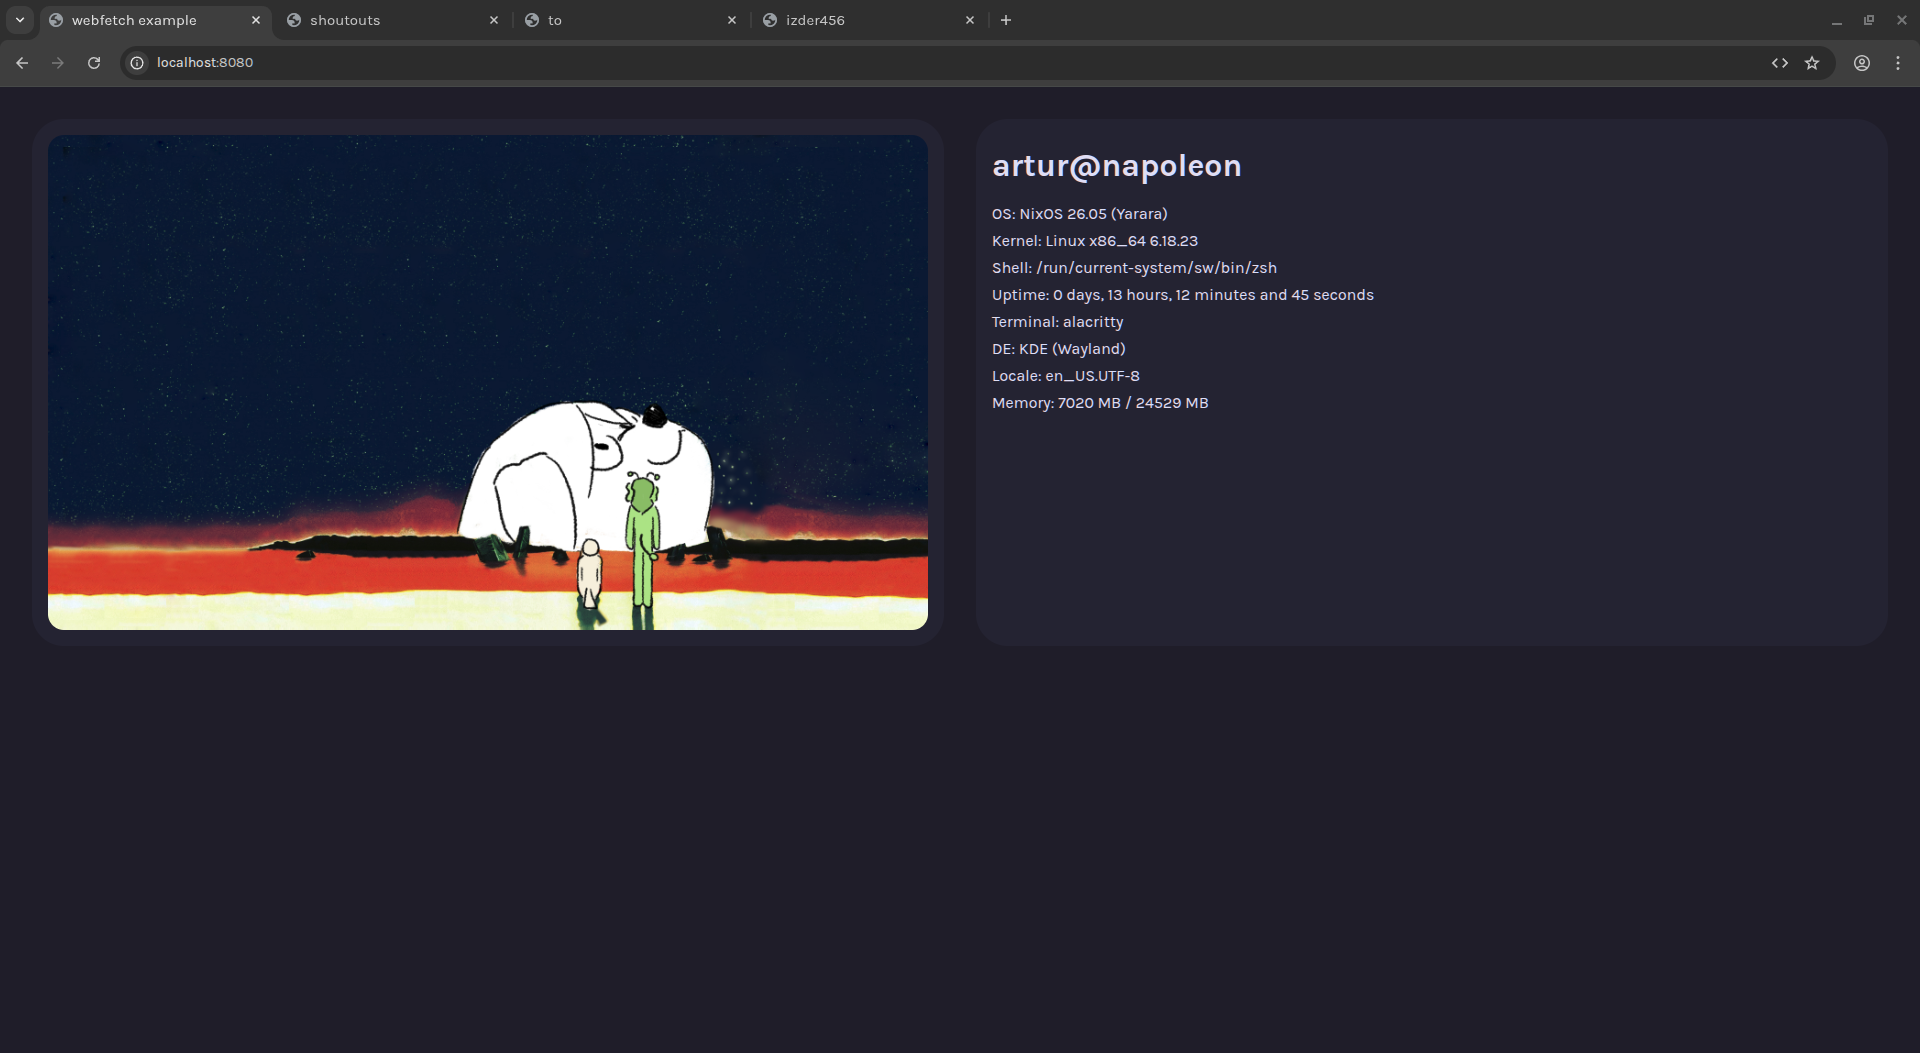Restore down the browser window

click(1869, 20)
